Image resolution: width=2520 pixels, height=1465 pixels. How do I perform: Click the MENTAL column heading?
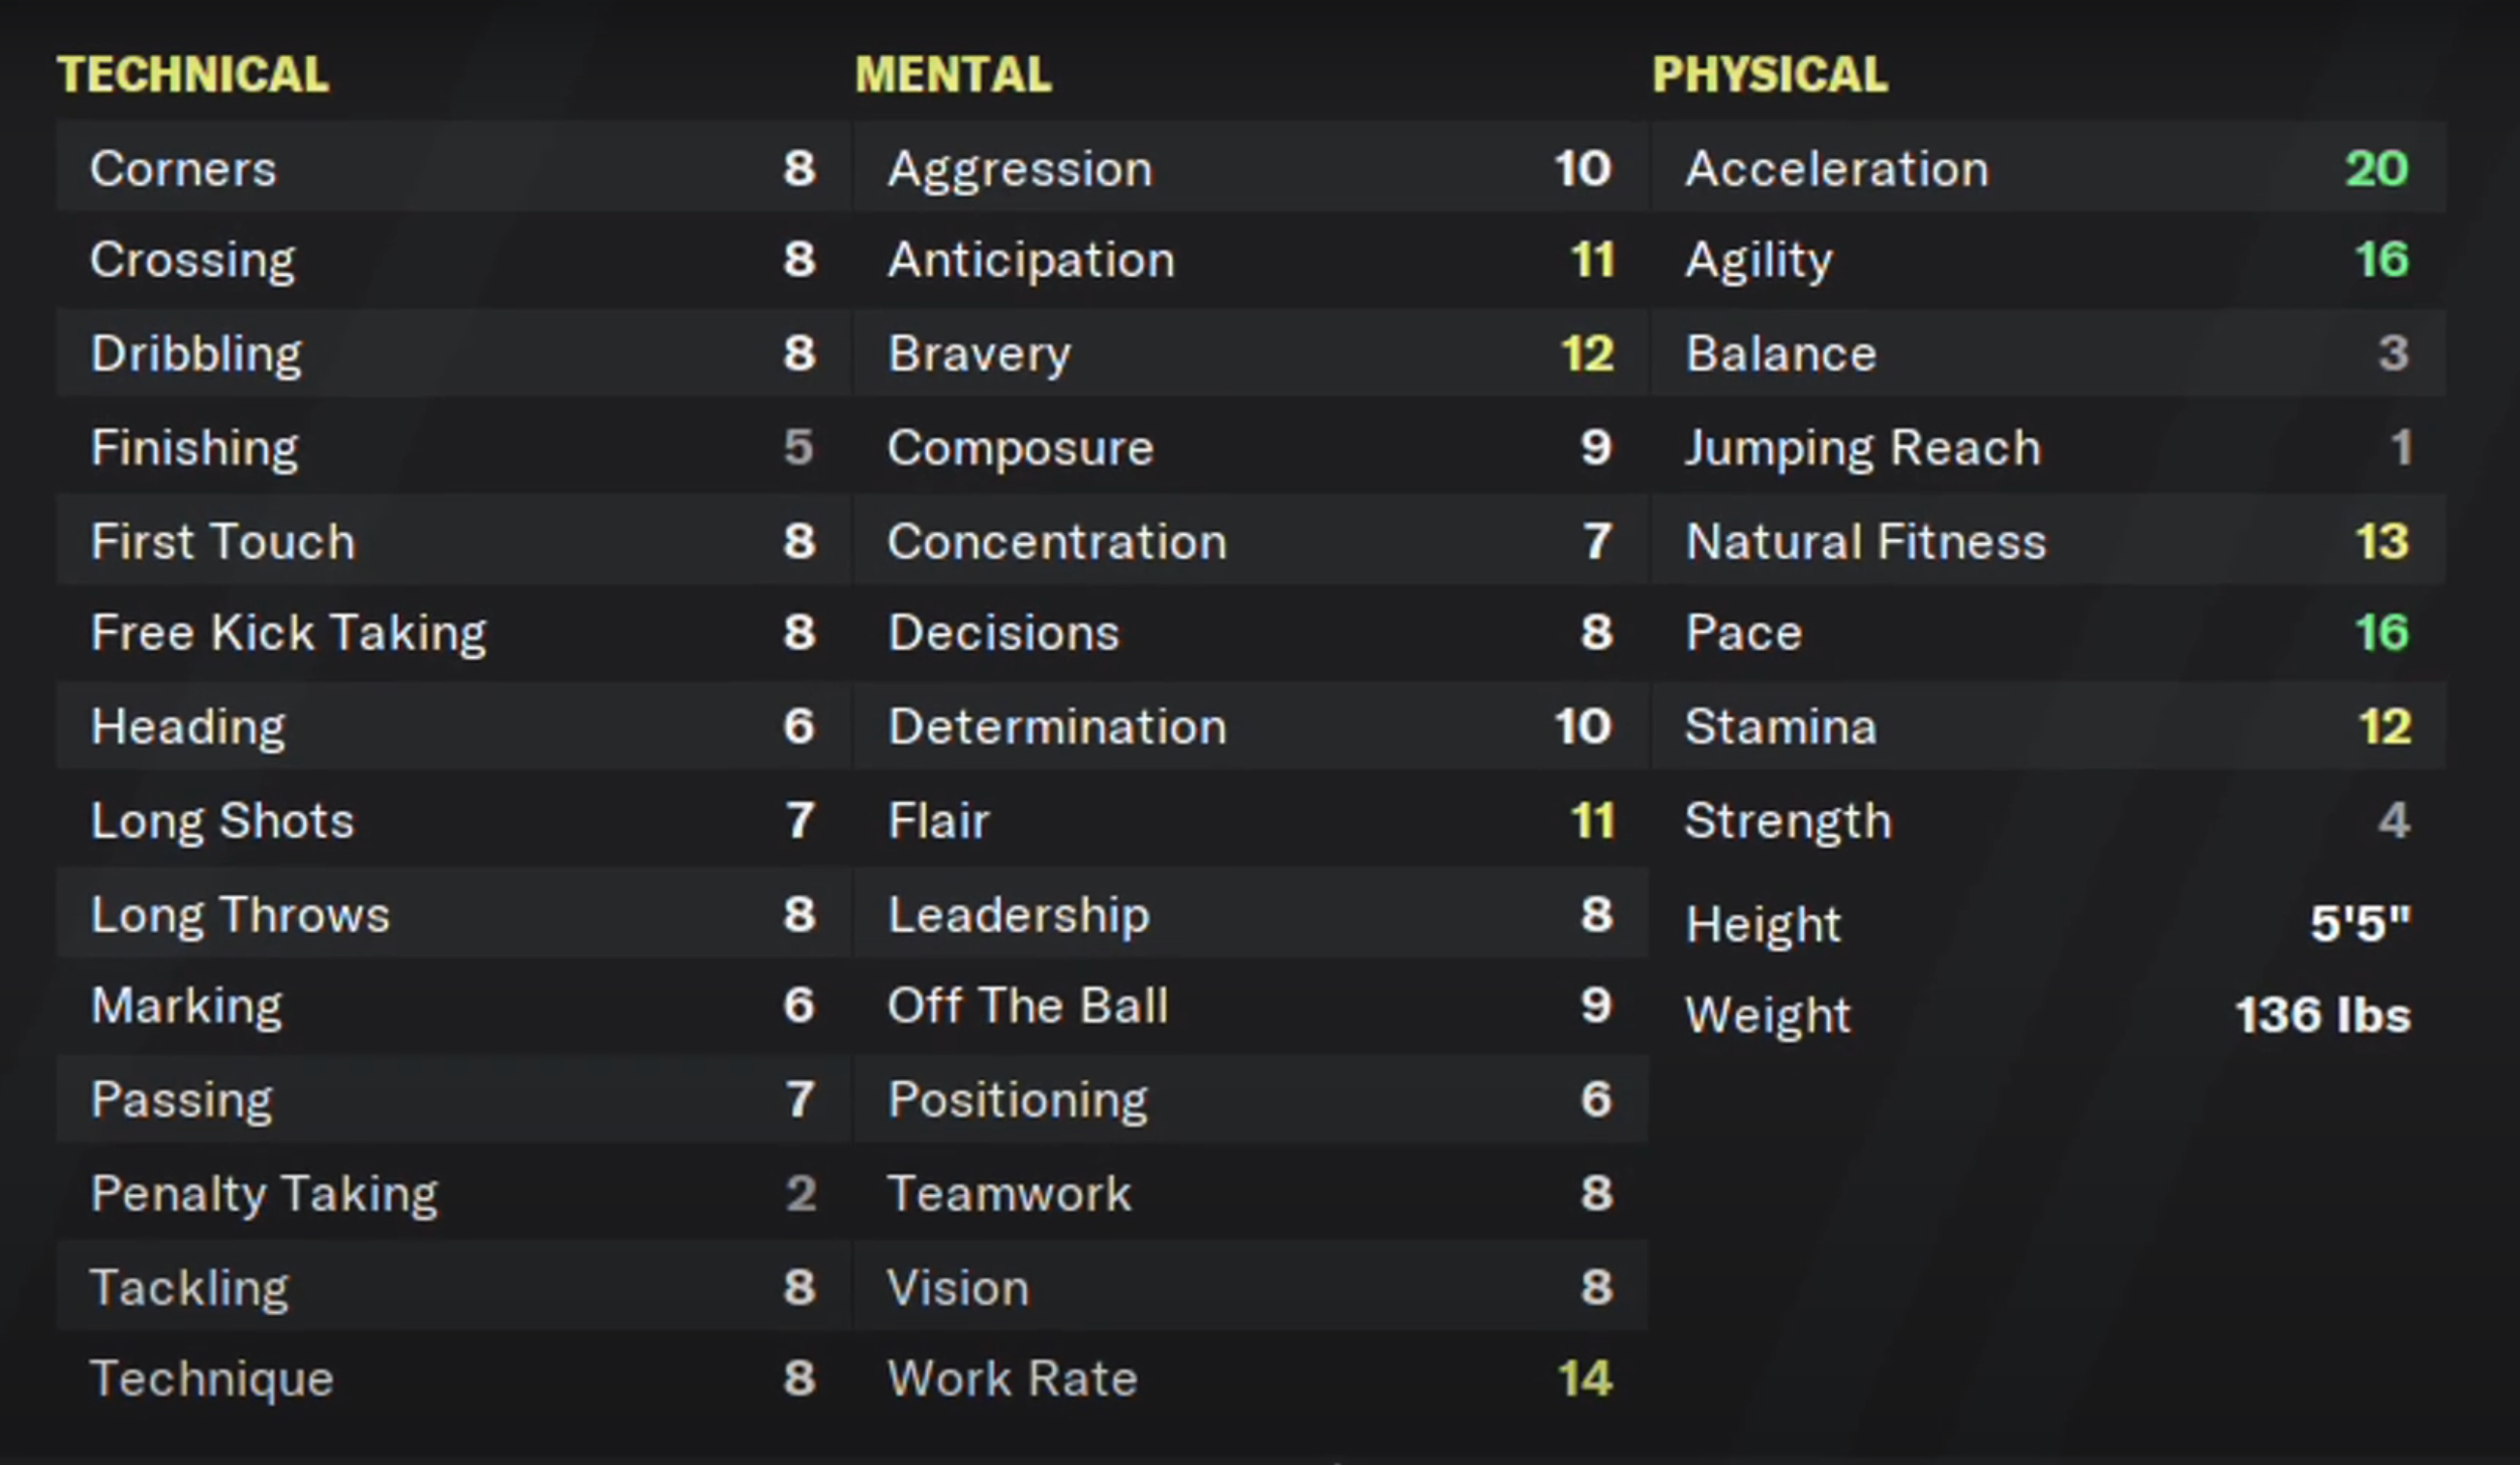pyautogui.click(x=953, y=74)
